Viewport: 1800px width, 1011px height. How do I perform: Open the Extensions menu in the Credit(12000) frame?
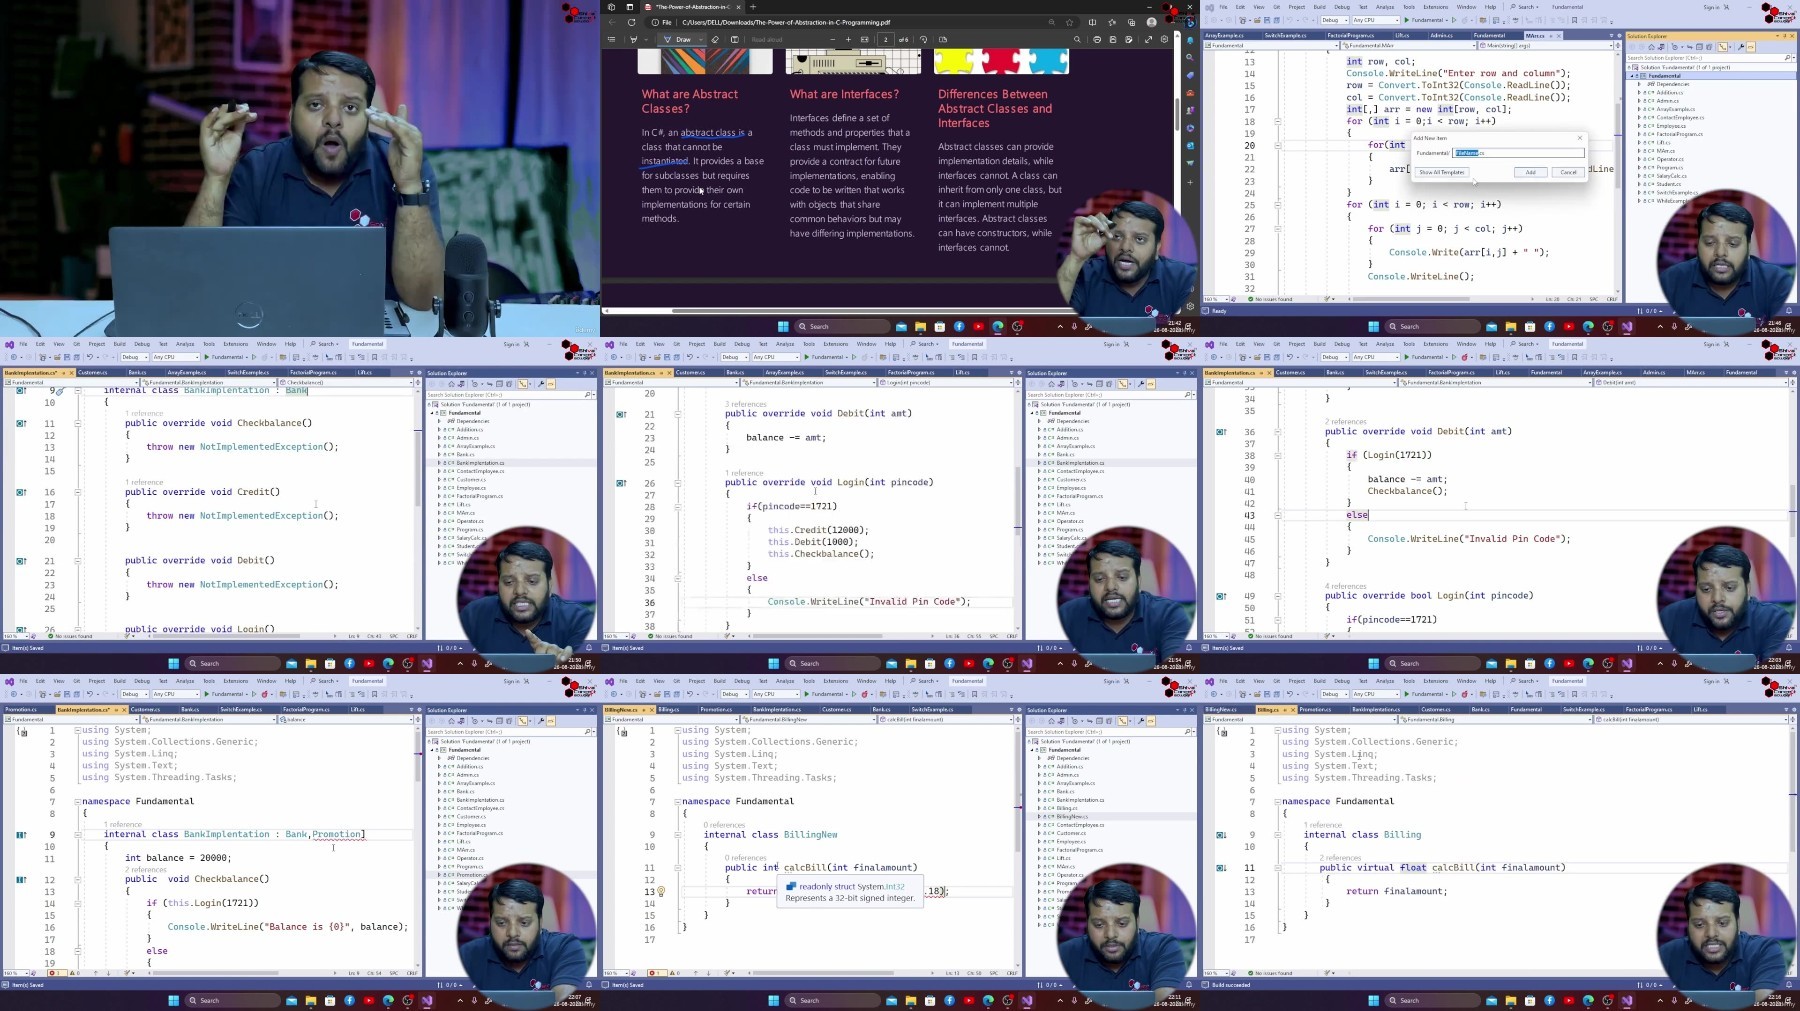pos(836,344)
